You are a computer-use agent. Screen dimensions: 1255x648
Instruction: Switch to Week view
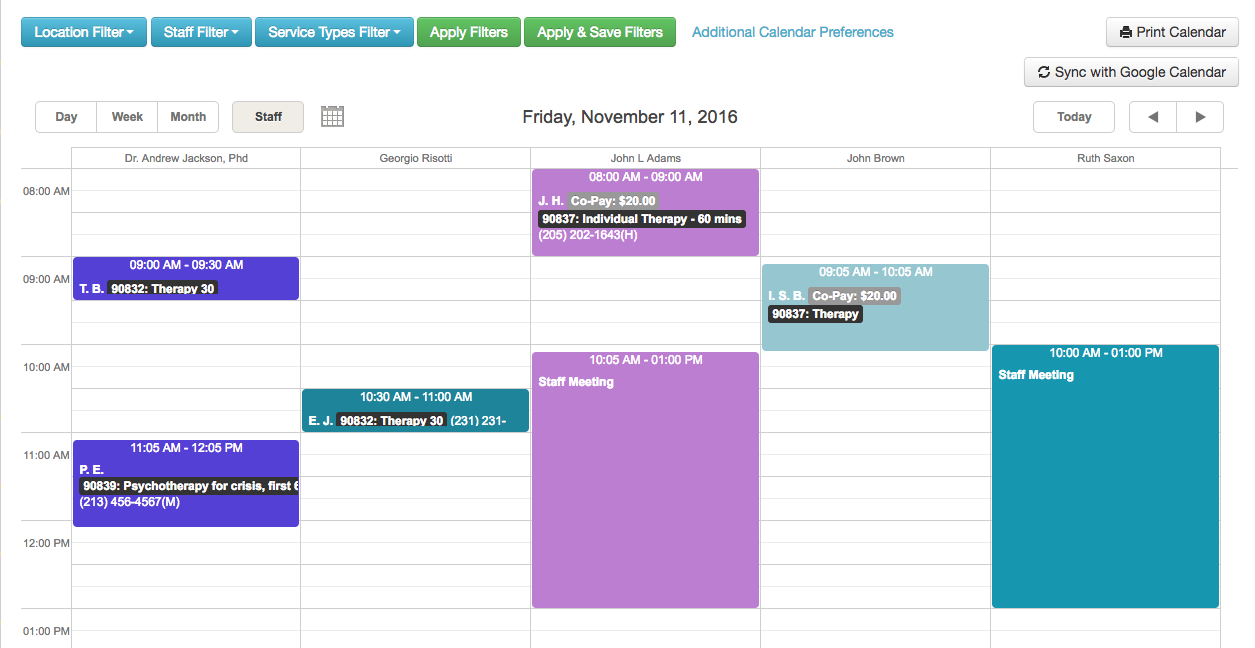click(127, 117)
